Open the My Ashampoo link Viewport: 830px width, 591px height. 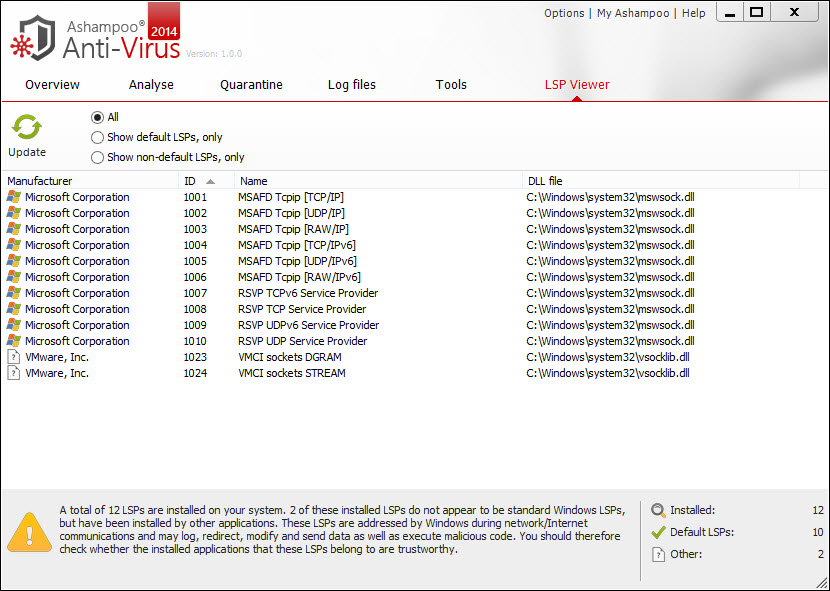[633, 13]
